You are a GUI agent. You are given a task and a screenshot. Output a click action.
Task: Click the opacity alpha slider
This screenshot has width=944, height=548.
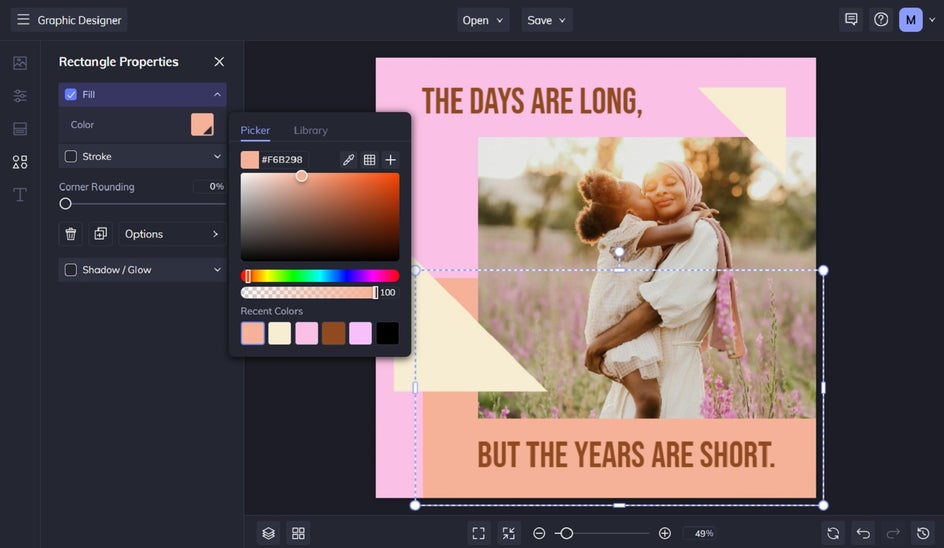click(309, 293)
